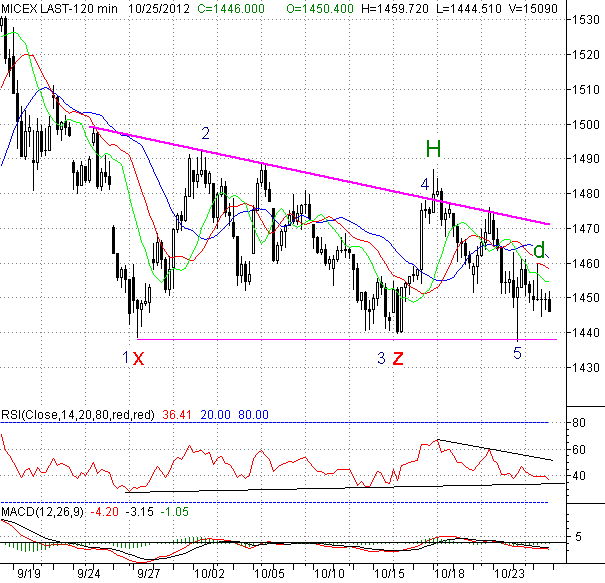Click blue wave label 2
This screenshot has width=605, height=583.
(x=206, y=133)
